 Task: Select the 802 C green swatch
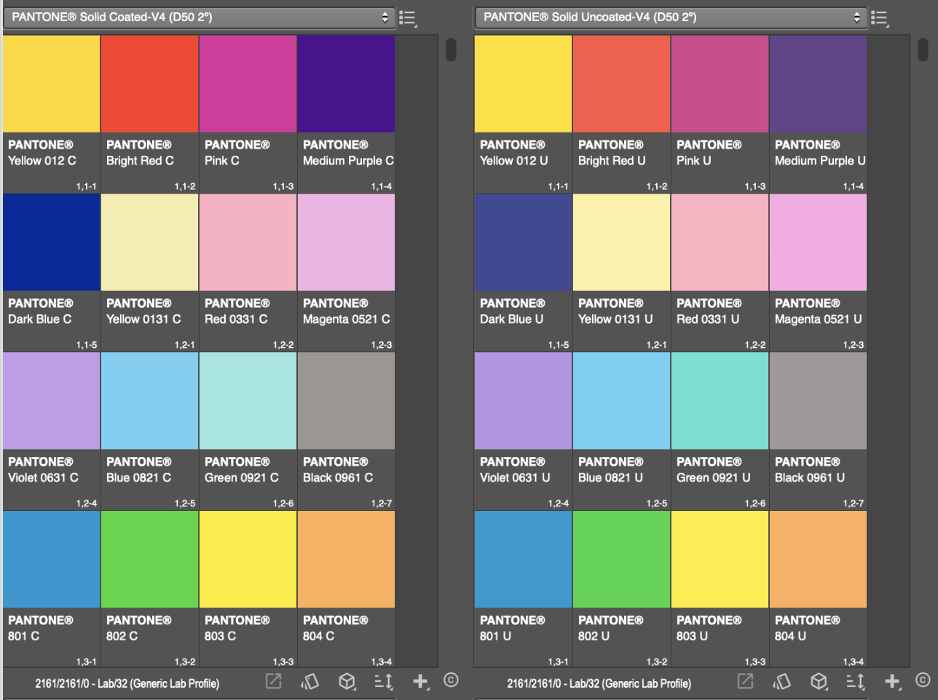150,559
